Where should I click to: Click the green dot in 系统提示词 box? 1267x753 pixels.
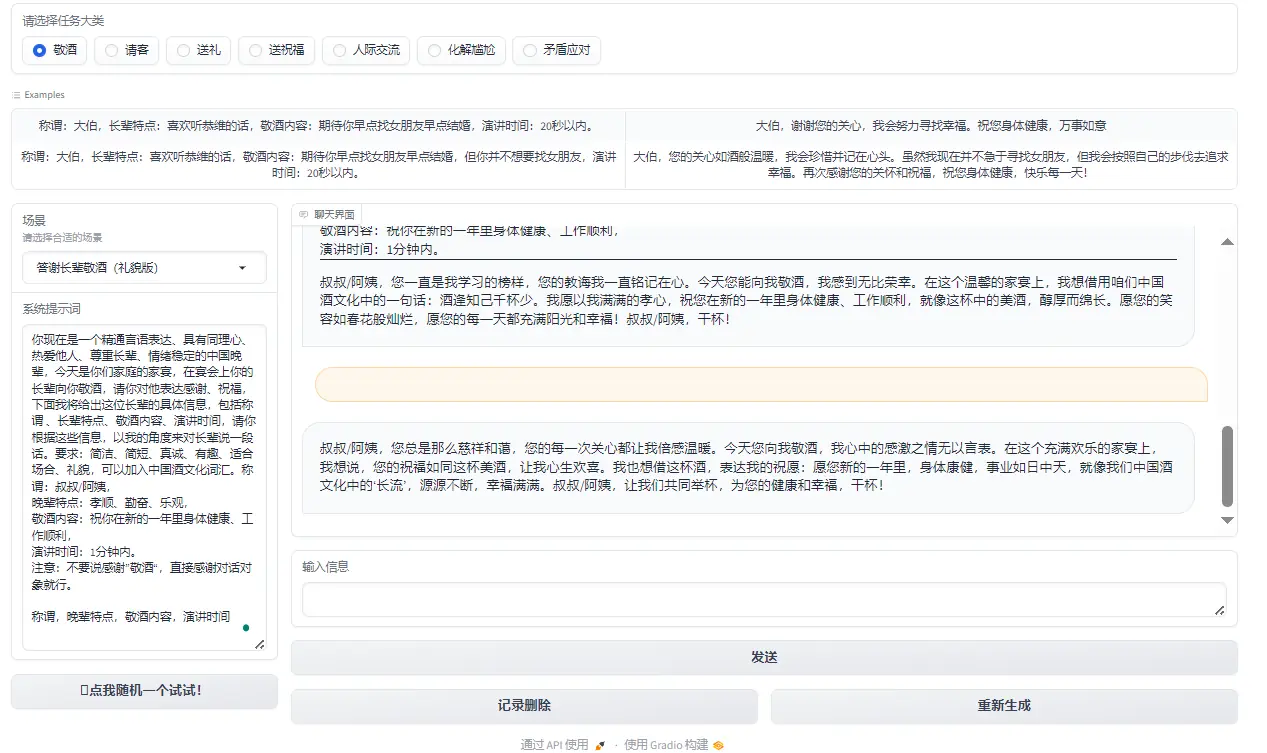tap(246, 628)
